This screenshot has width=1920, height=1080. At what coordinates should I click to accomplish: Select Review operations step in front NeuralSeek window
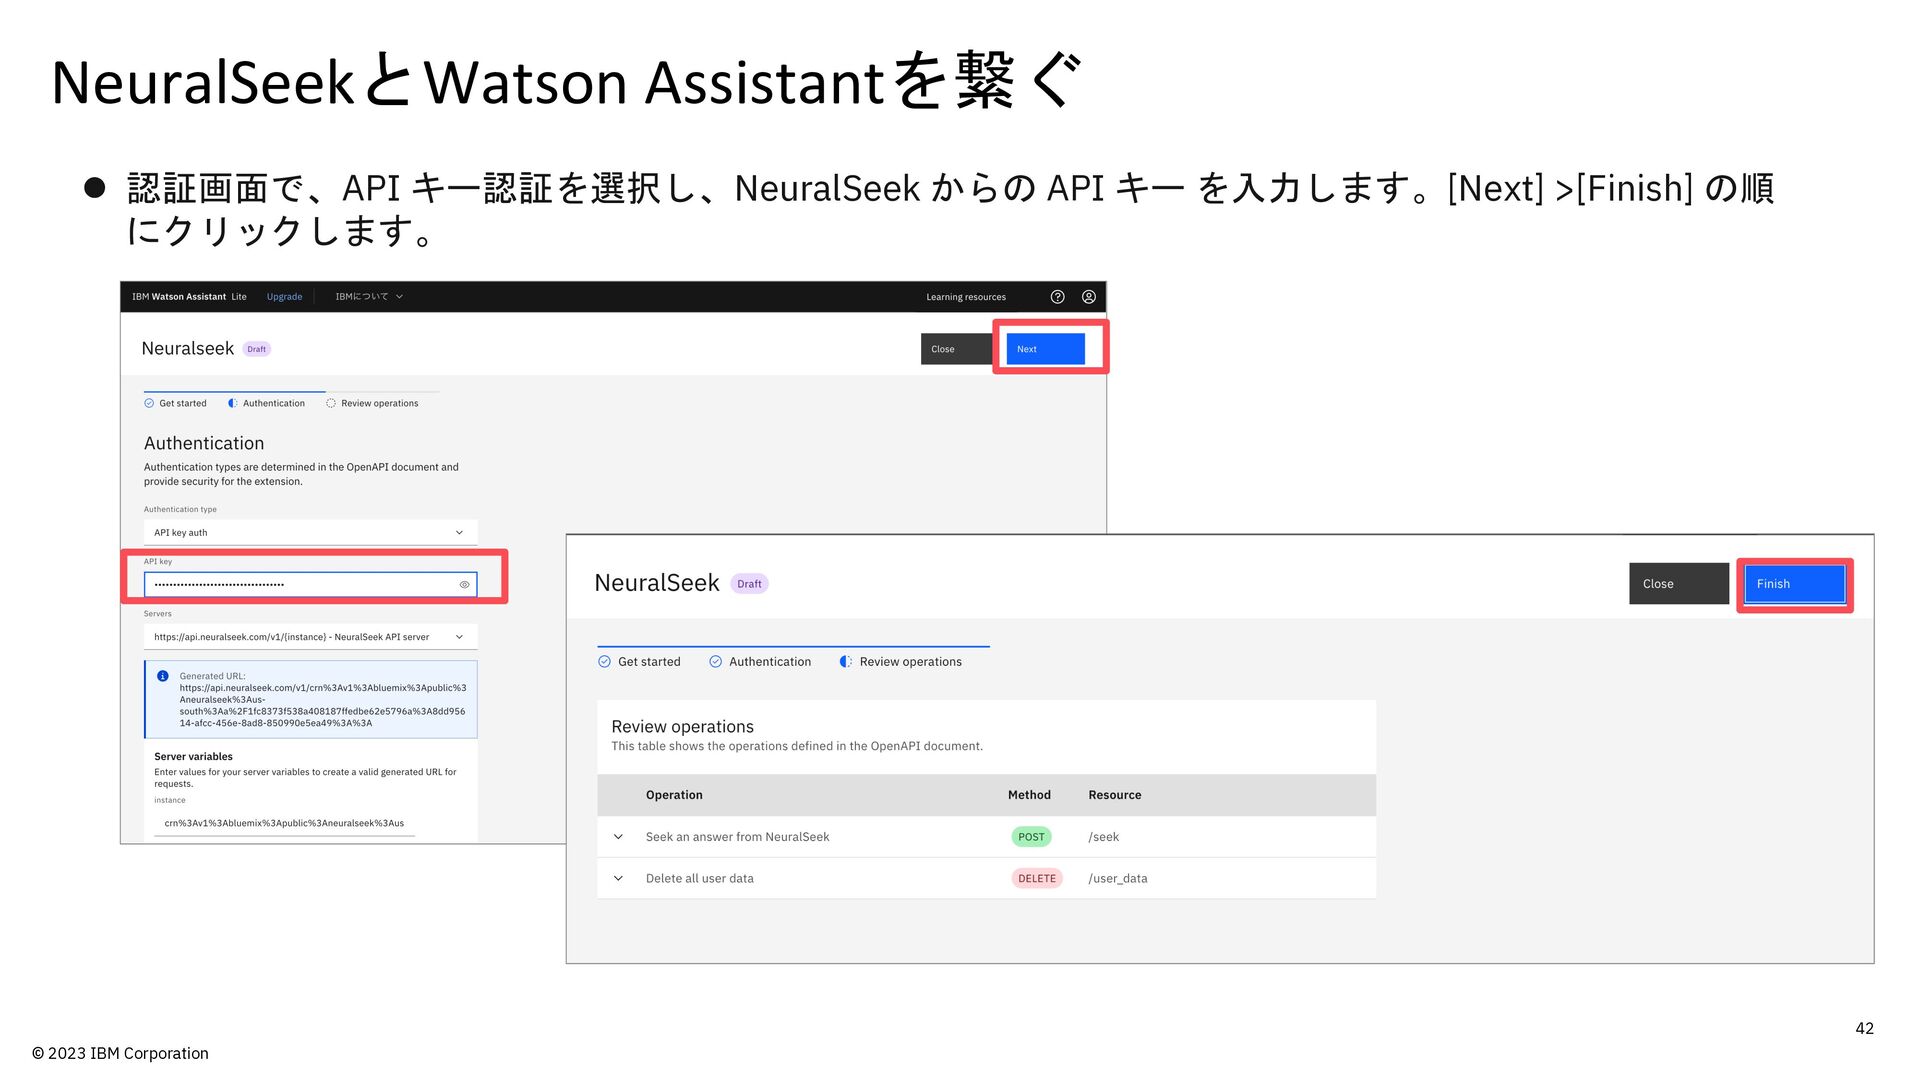[901, 662]
